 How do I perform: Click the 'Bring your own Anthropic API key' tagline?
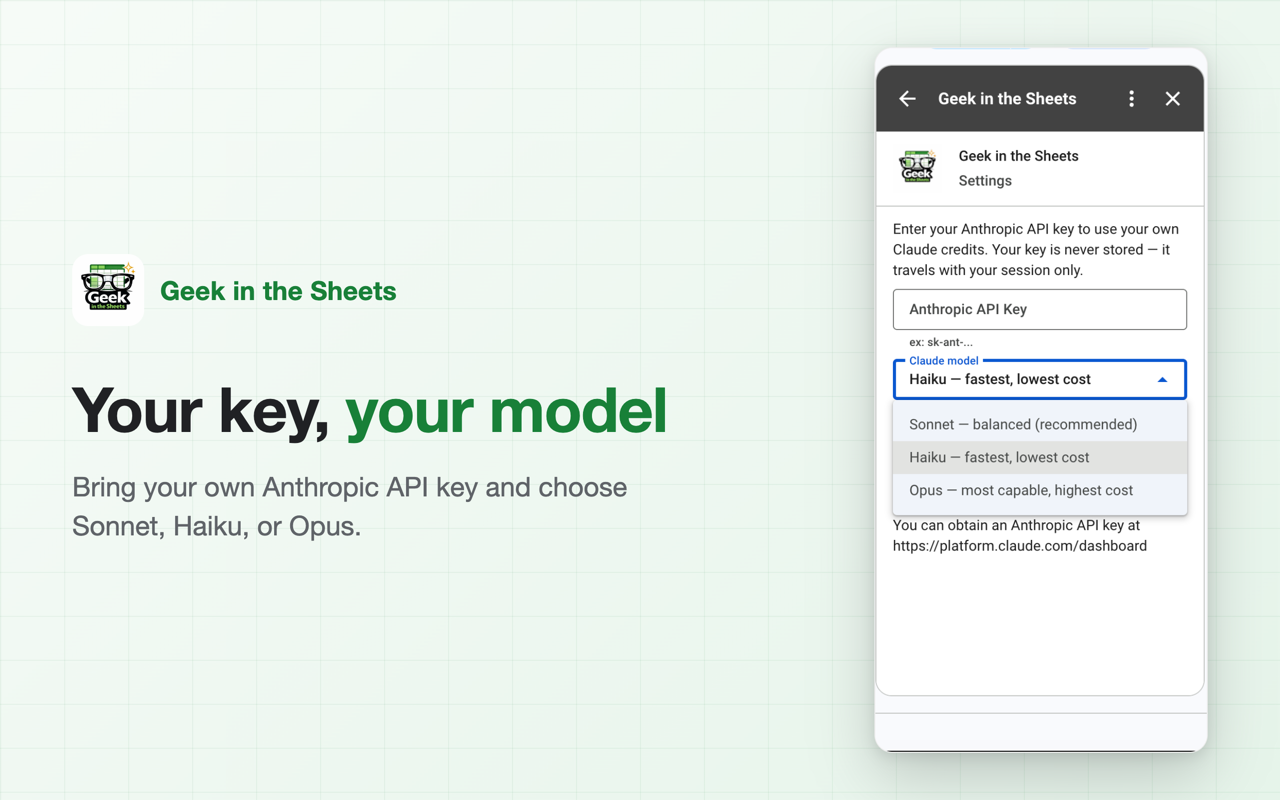(x=350, y=507)
